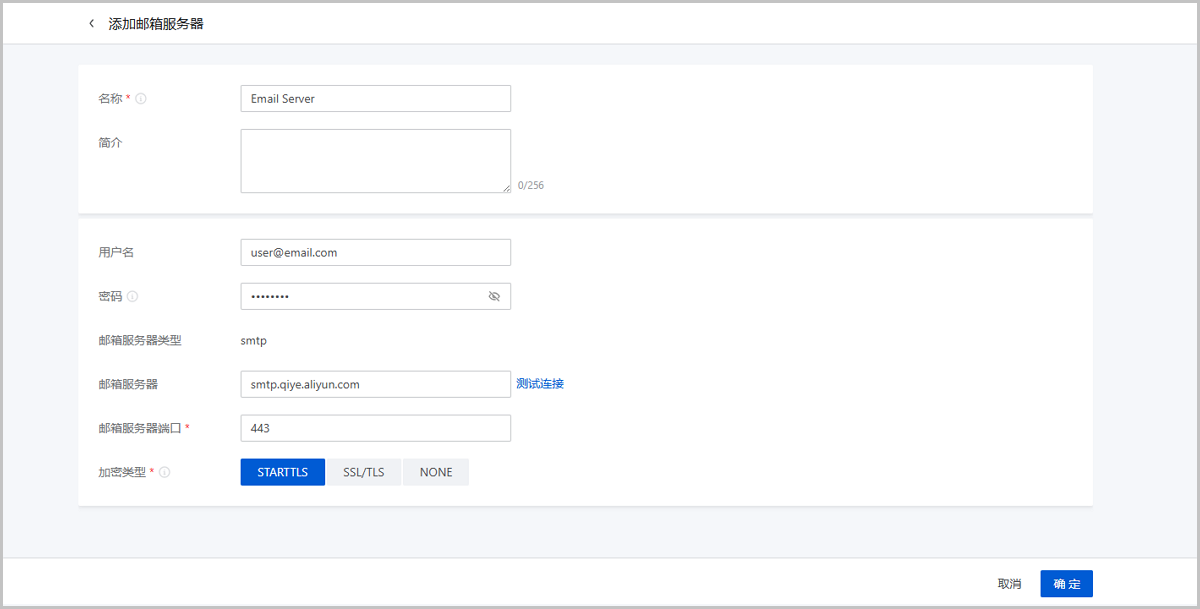1200x609 pixels.
Task: Focus the 用户名 field with user@email.com
Action: [375, 253]
